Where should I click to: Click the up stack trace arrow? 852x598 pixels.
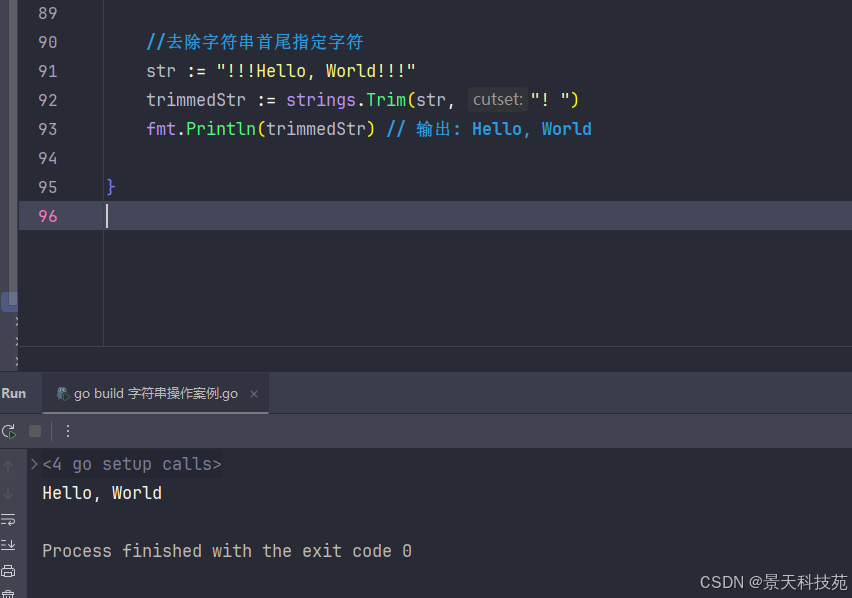pyautogui.click(x=9, y=466)
